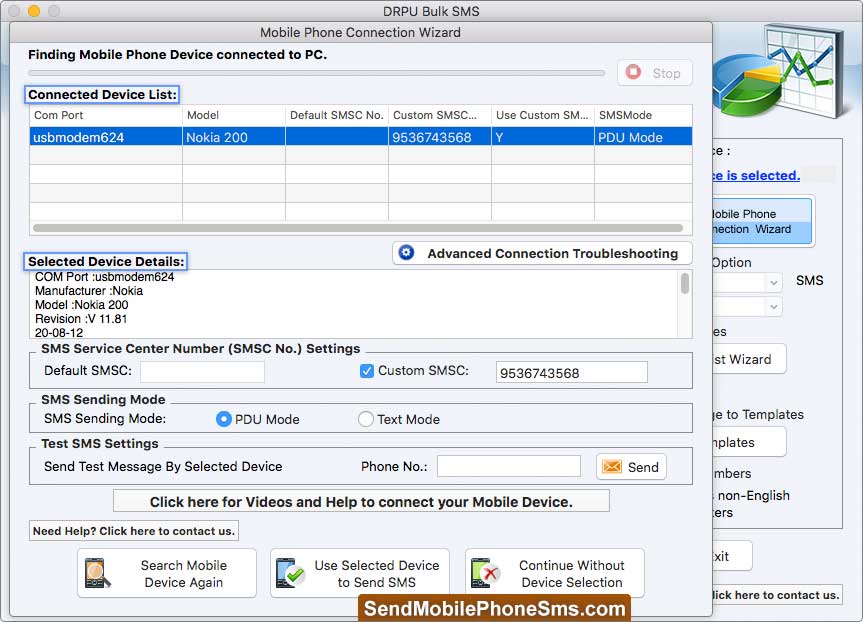
Task: Click the Com Port column header
Action: 106,115
